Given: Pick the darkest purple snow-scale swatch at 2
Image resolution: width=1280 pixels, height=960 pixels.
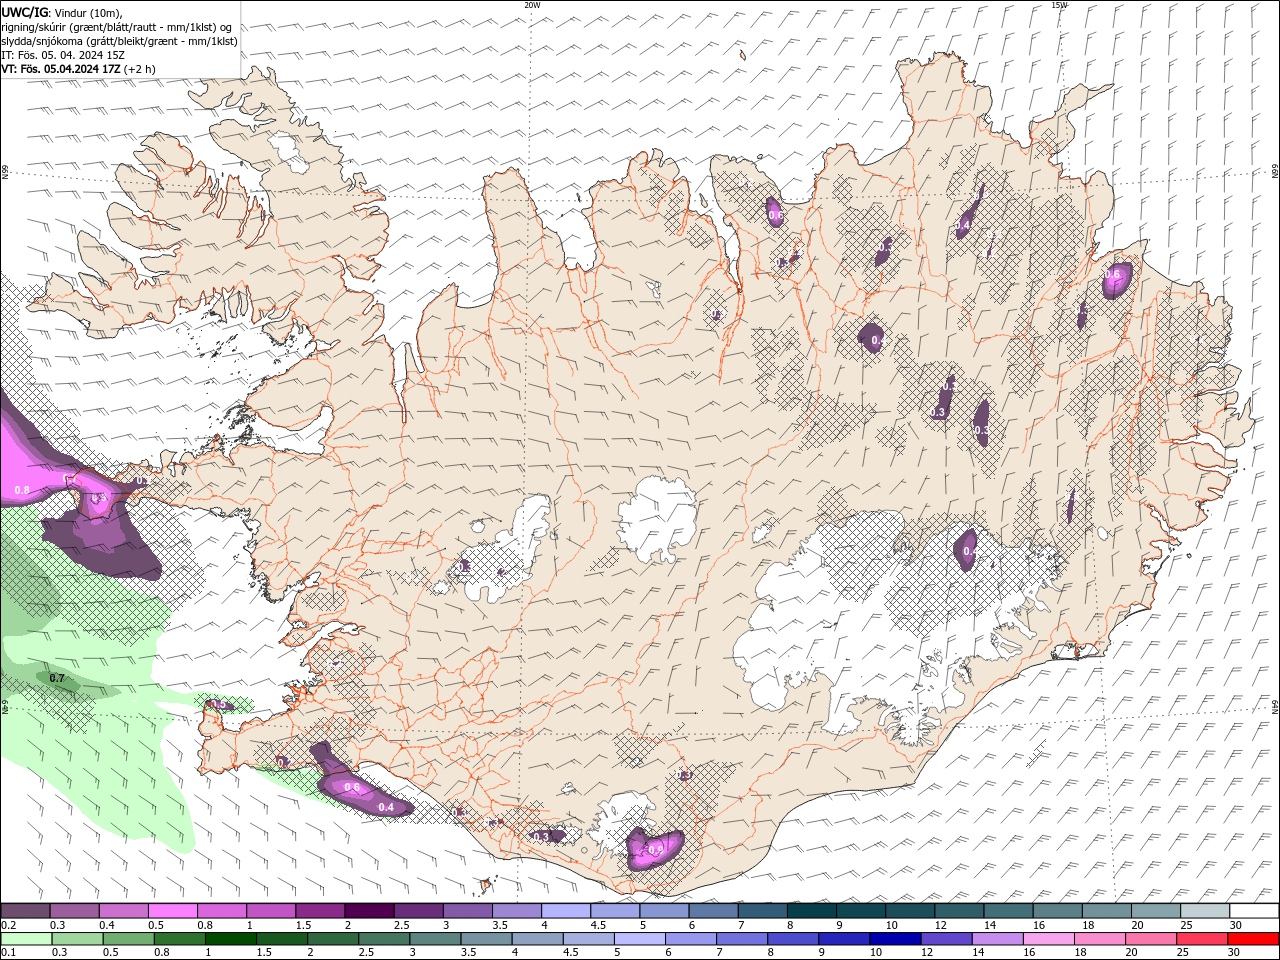Looking at the screenshot, I should pyautogui.click(x=369, y=911).
